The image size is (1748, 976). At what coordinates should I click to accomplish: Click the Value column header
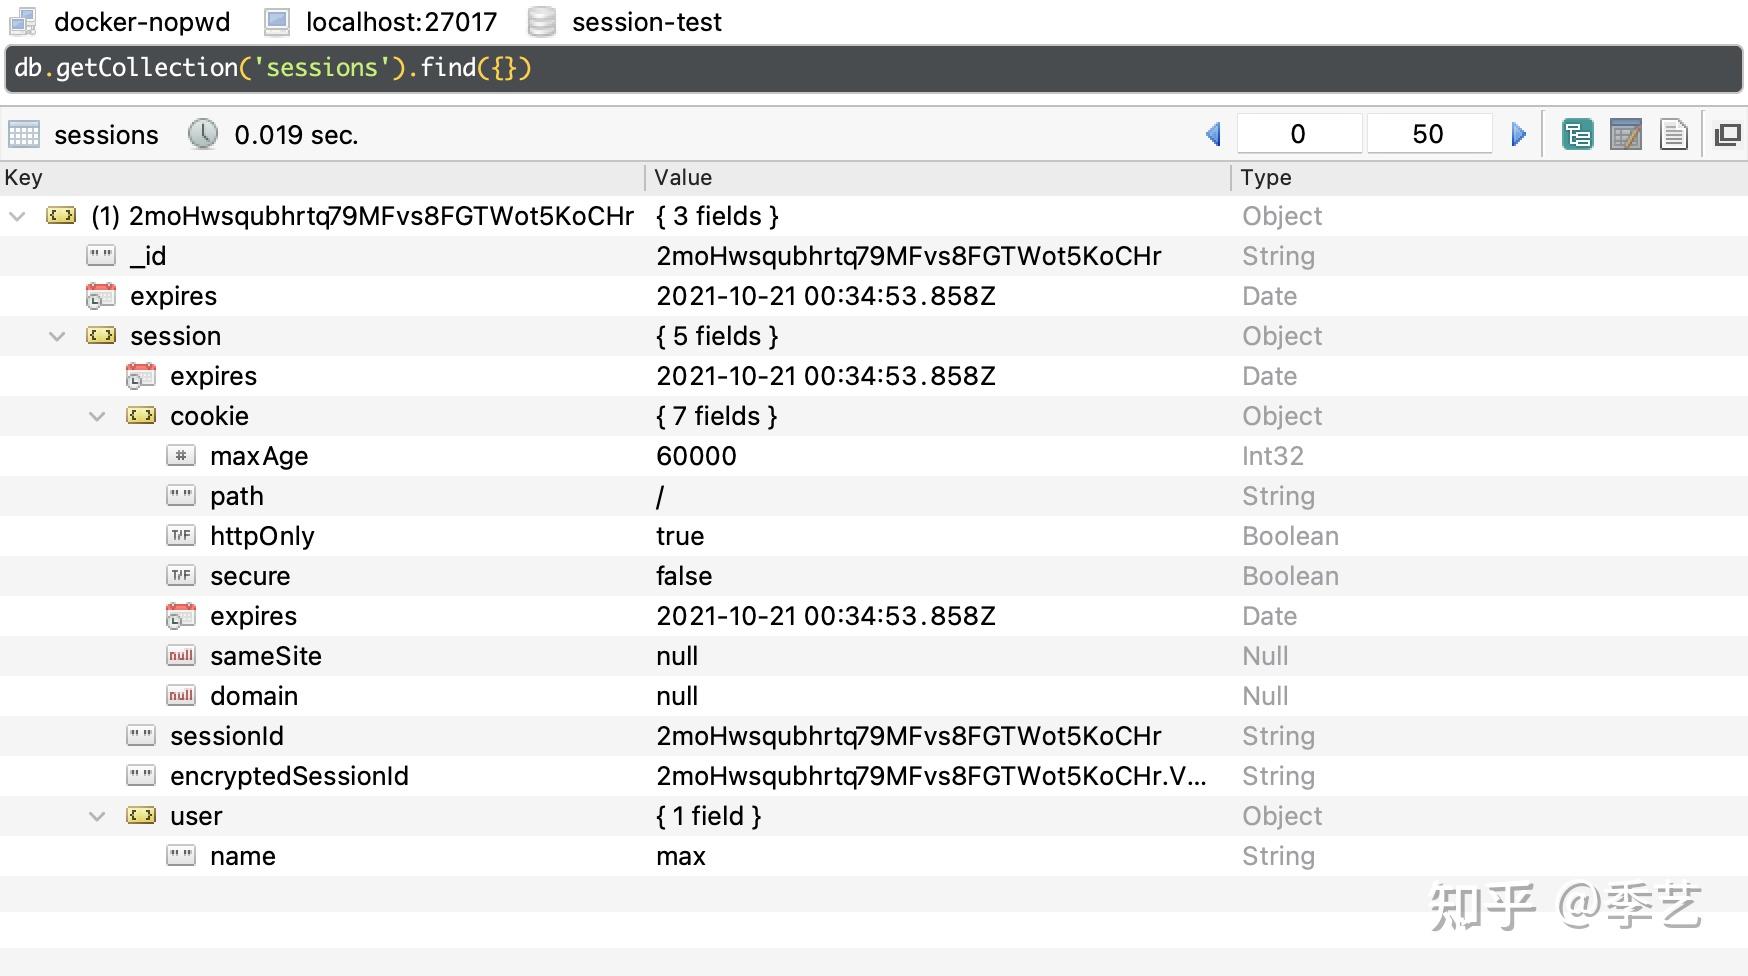tap(683, 178)
